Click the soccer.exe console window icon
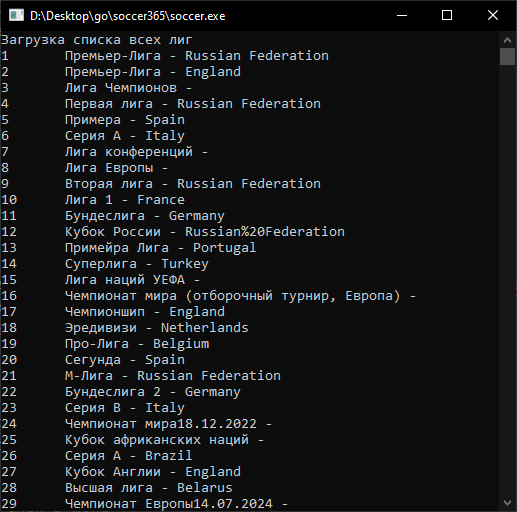517x512 pixels. (16, 15)
